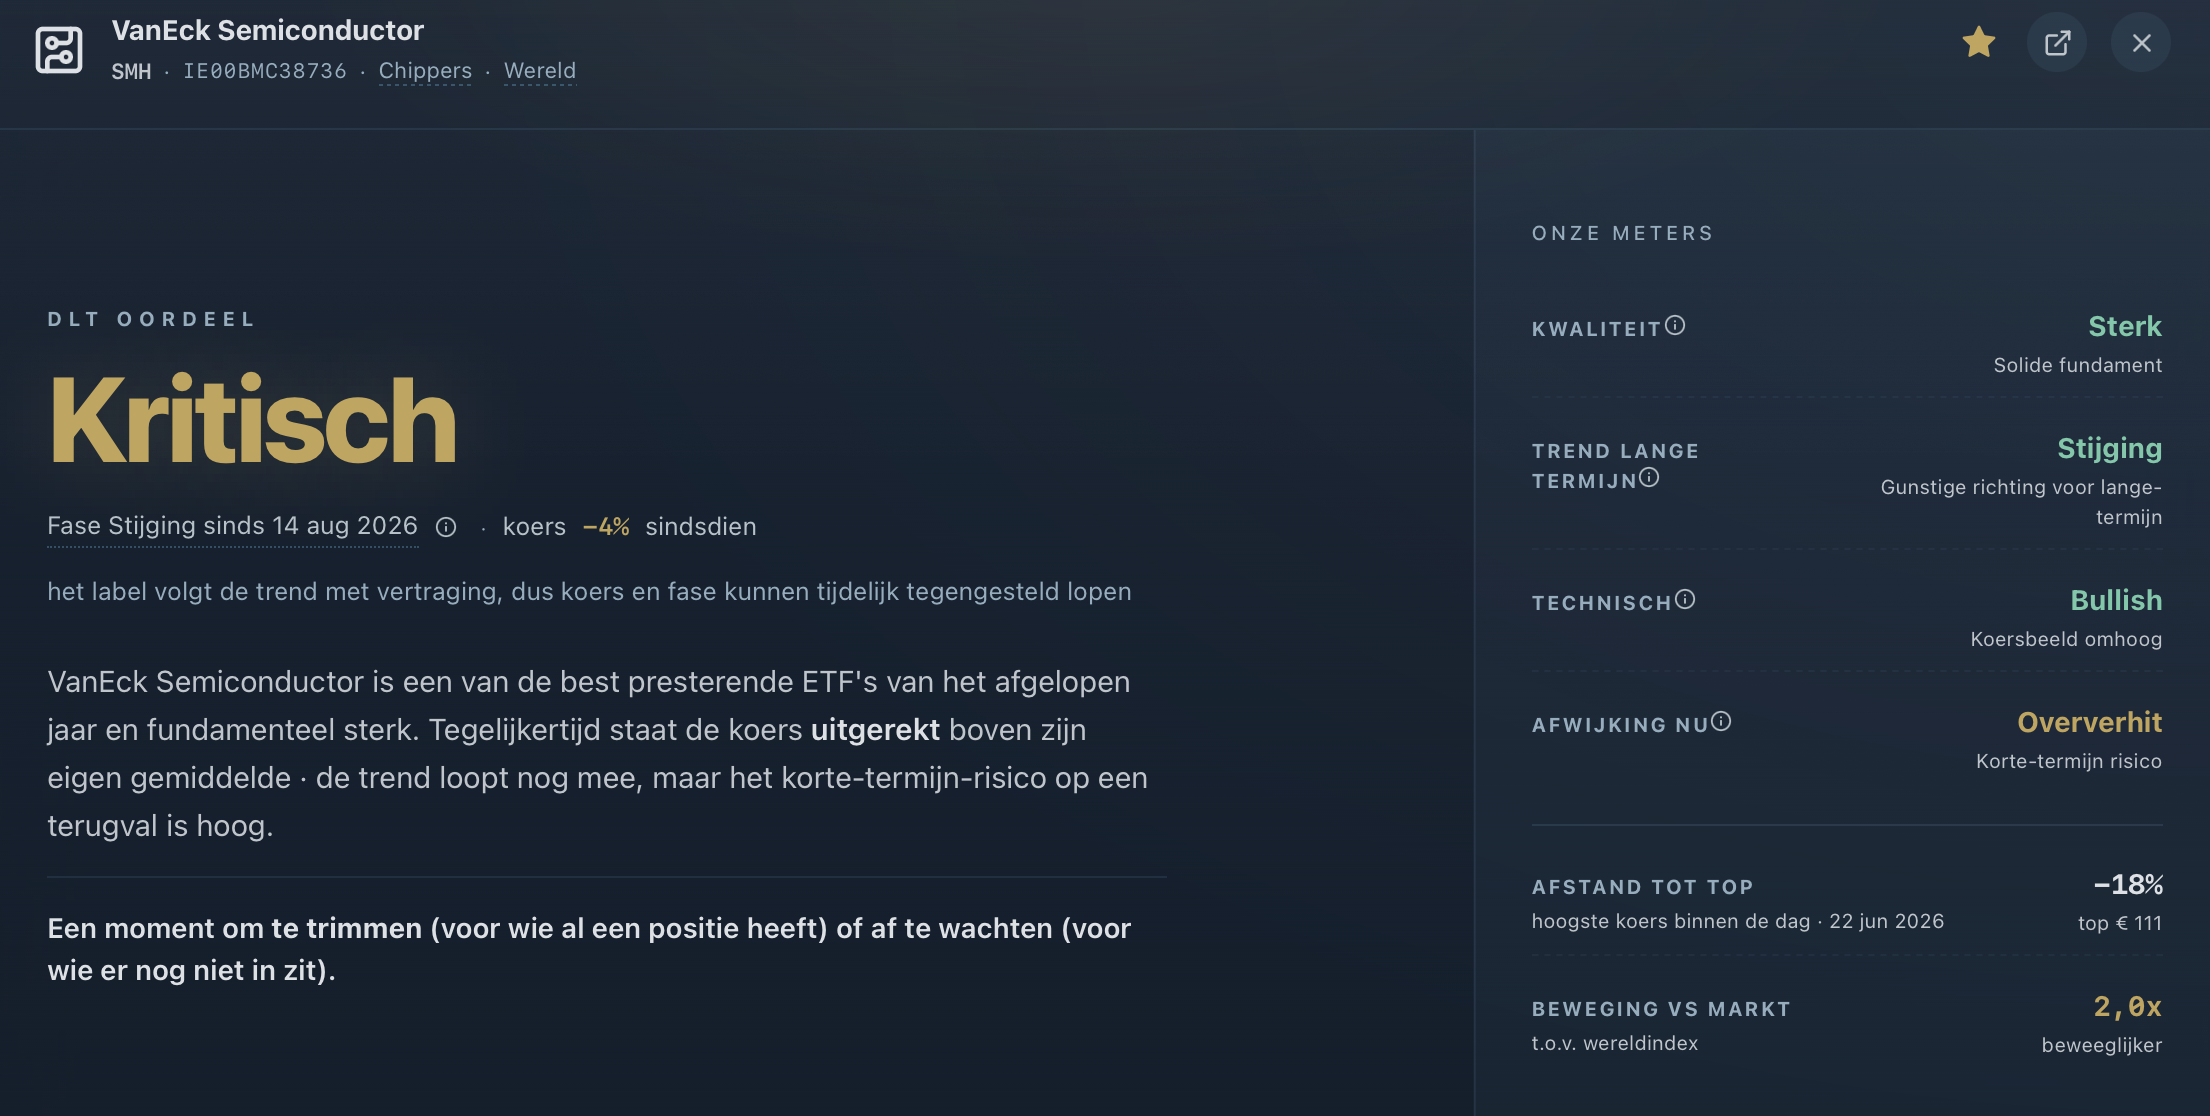Click the Oververhit deviation value
This screenshot has height=1116, width=2210.
(x=2089, y=722)
